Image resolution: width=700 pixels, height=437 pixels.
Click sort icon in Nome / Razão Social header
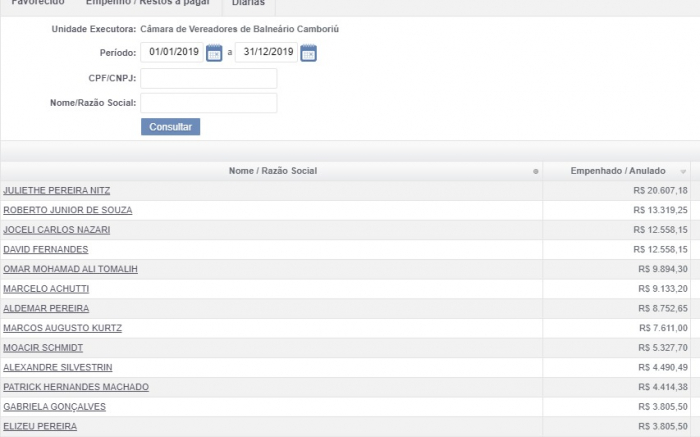pos(536,172)
